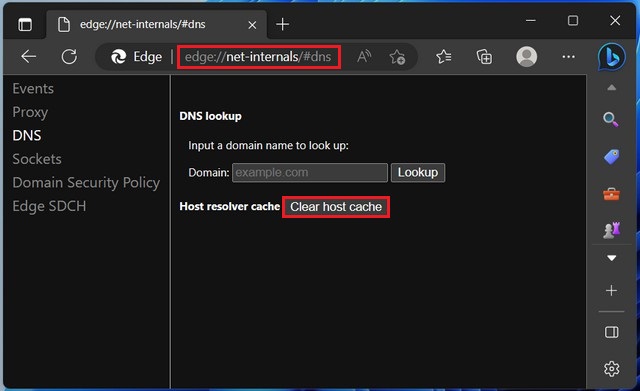Open the profile avatar
The height and width of the screenshot is (391, 640).
[527, 56]
